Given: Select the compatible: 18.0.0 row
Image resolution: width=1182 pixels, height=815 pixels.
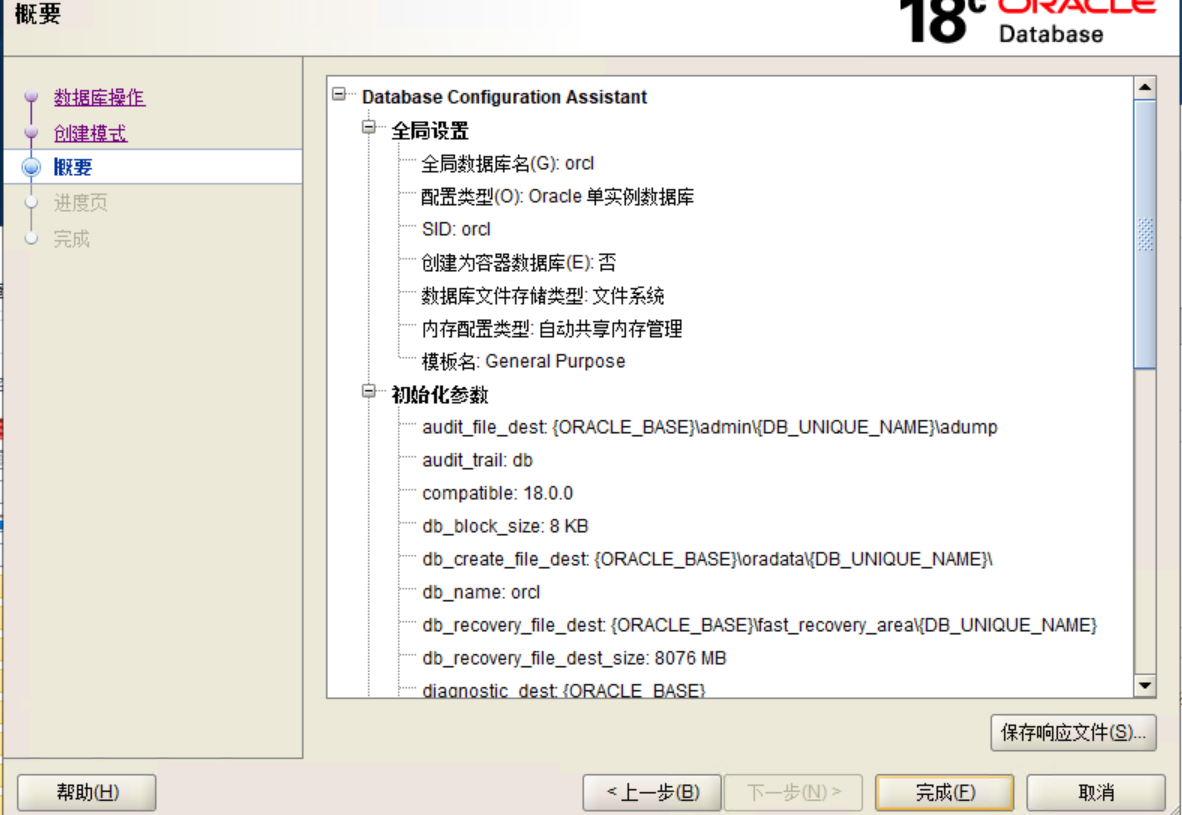Looking at the screenshot, I should pyautogui.click(x=498, y=494).
